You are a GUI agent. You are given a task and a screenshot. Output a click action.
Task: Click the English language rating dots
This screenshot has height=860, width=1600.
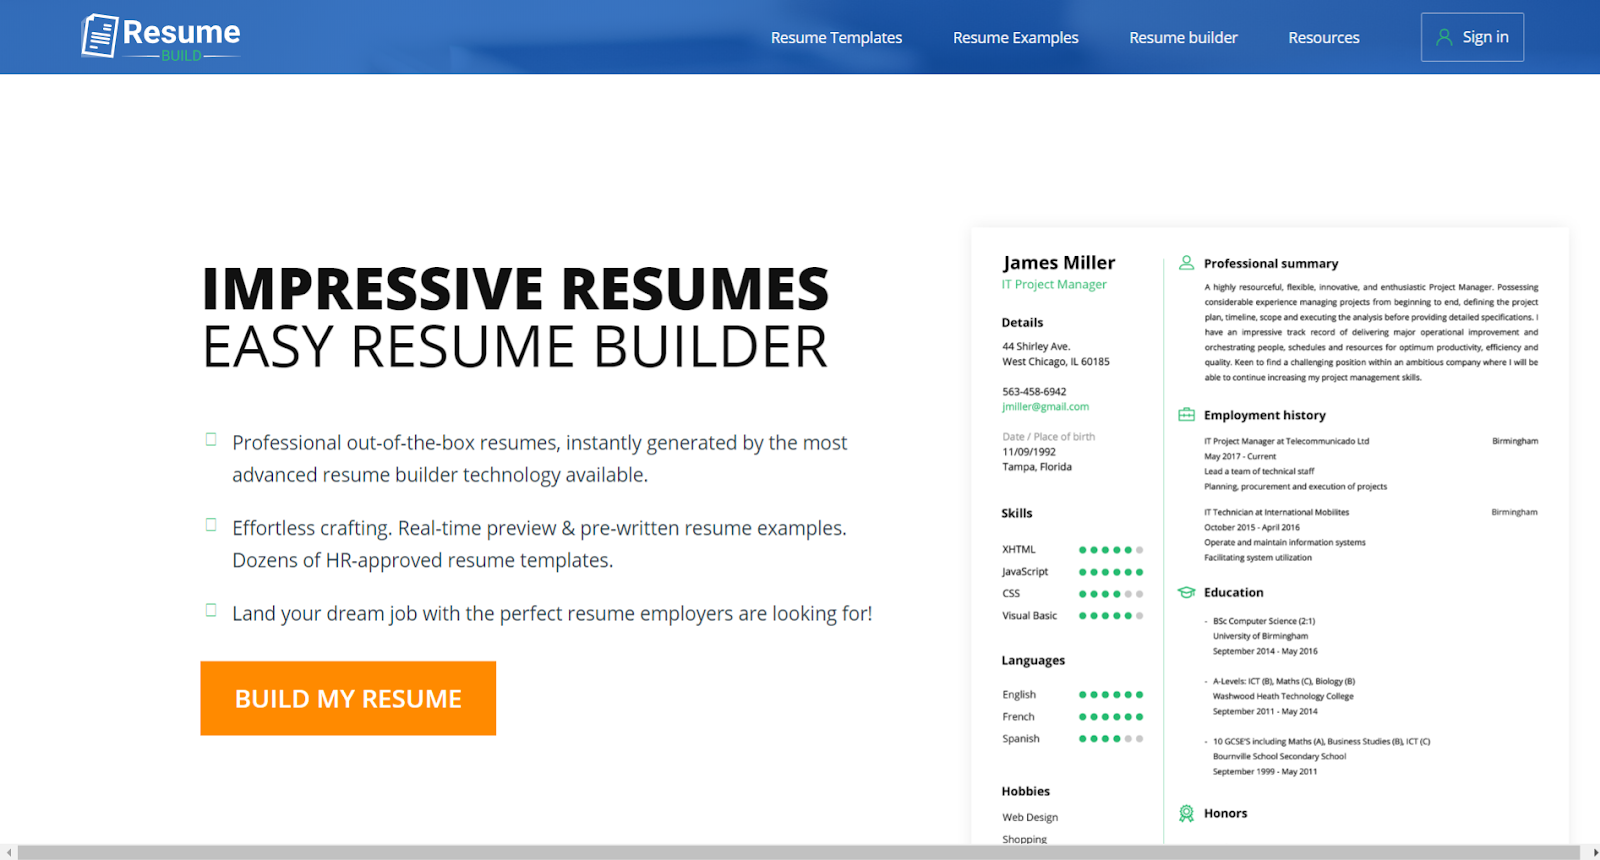tap(1111, 695)
